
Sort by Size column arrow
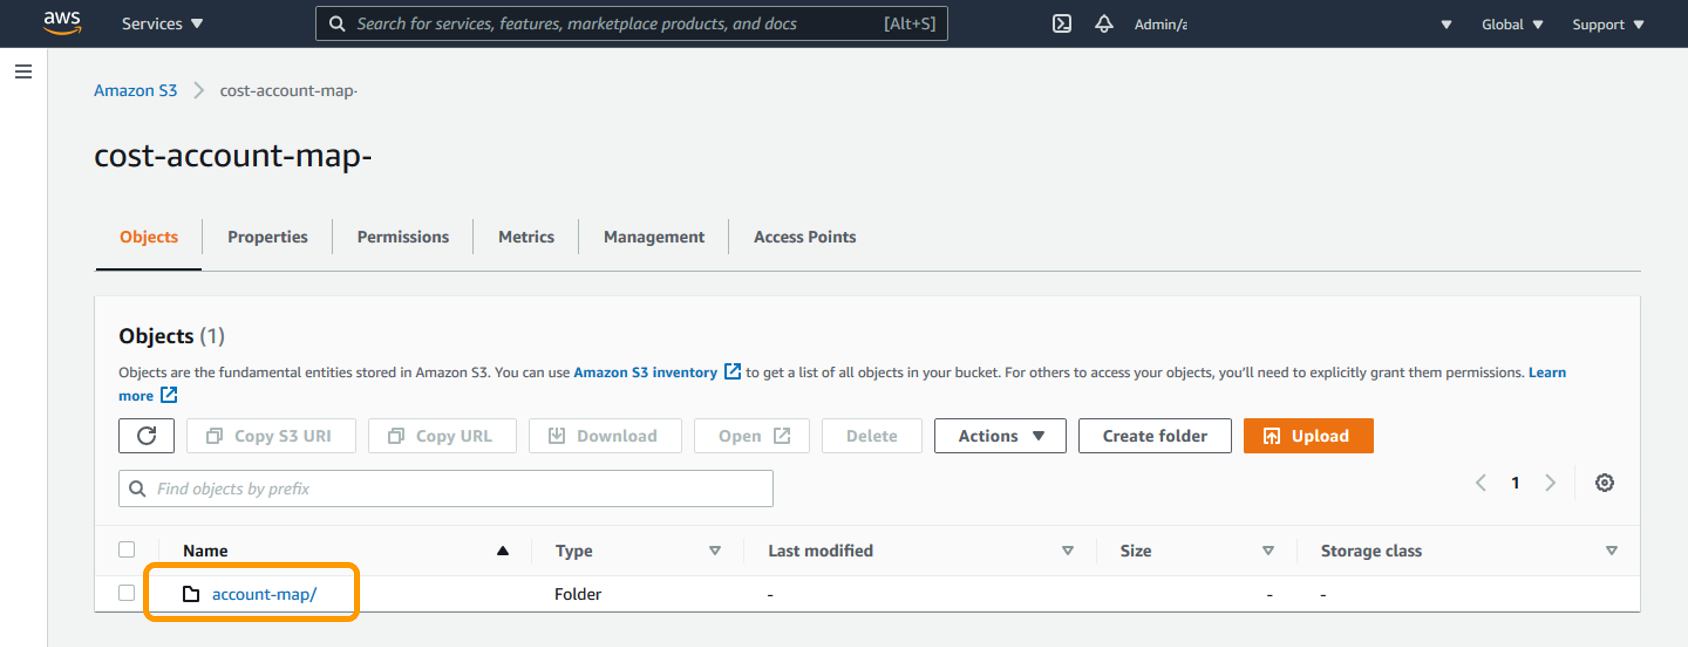pos(1268,551)
